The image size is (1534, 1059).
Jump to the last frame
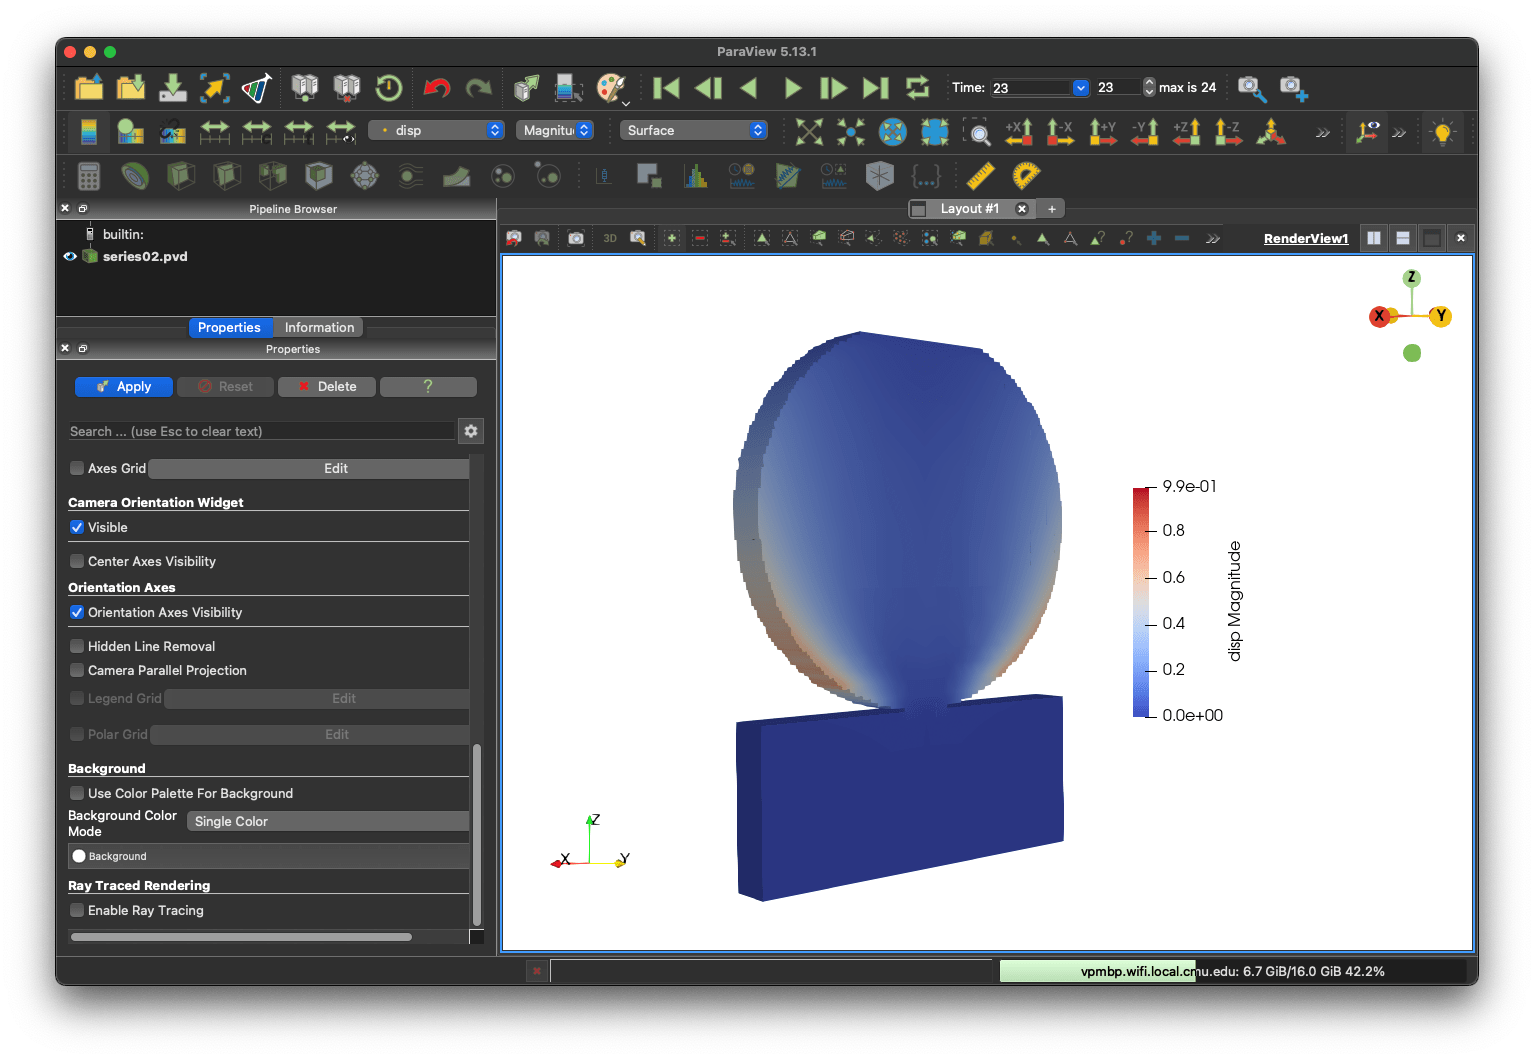click(876, 88)
